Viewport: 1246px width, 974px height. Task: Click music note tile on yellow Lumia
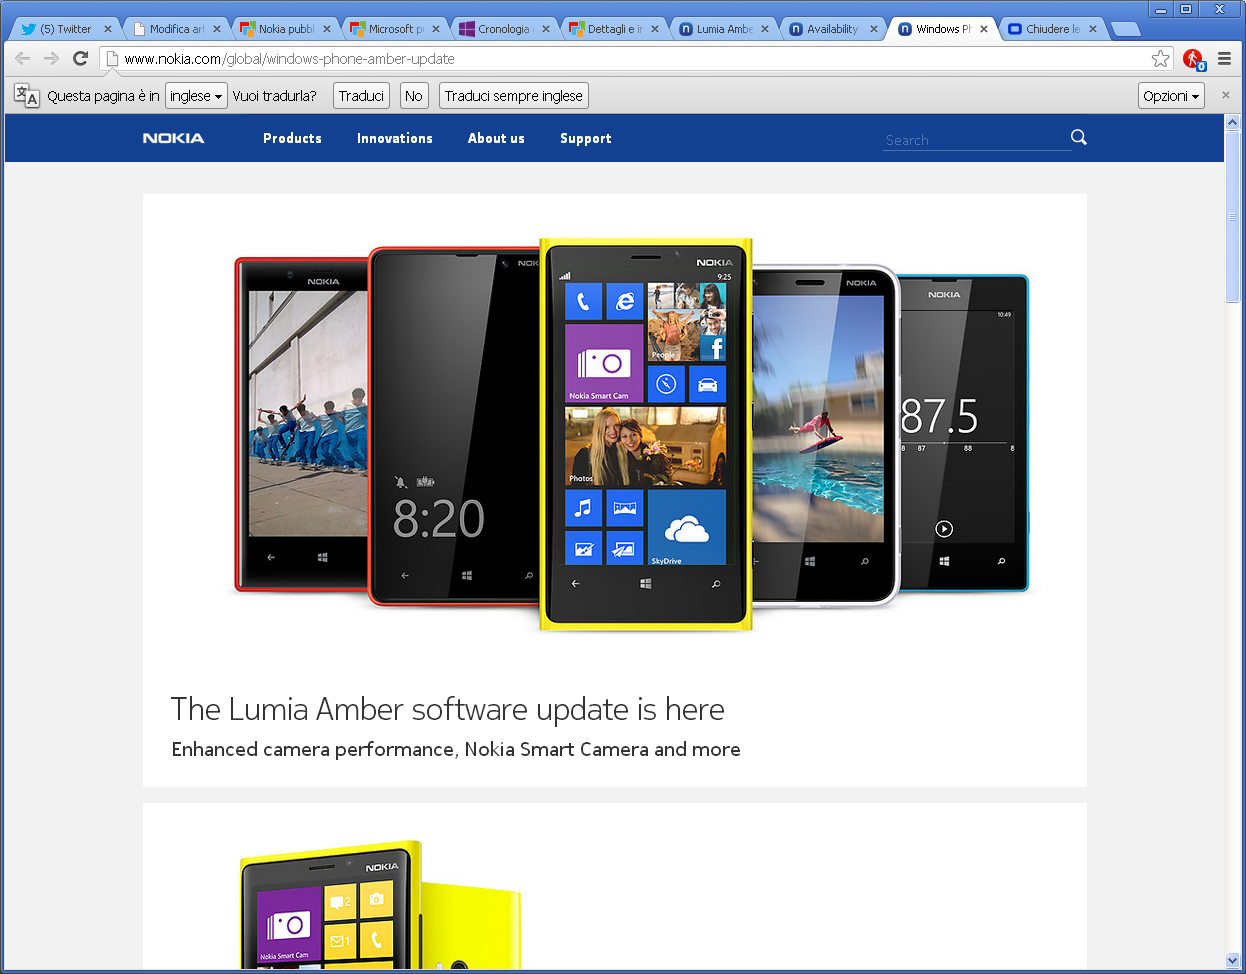pyautogui.click(x=583, y=508)
